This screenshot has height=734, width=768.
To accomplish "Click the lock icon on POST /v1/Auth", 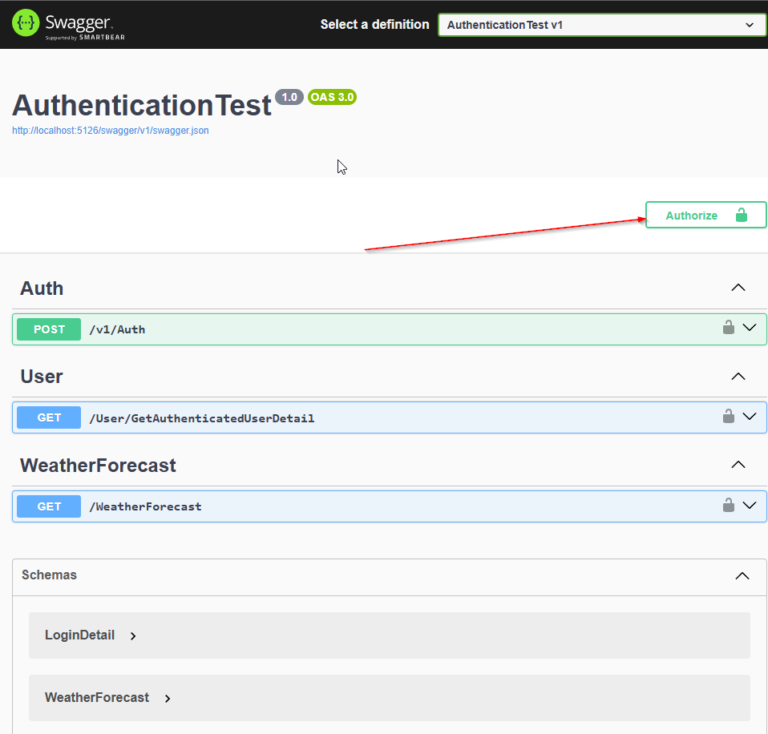I will [x=728, y=327].
